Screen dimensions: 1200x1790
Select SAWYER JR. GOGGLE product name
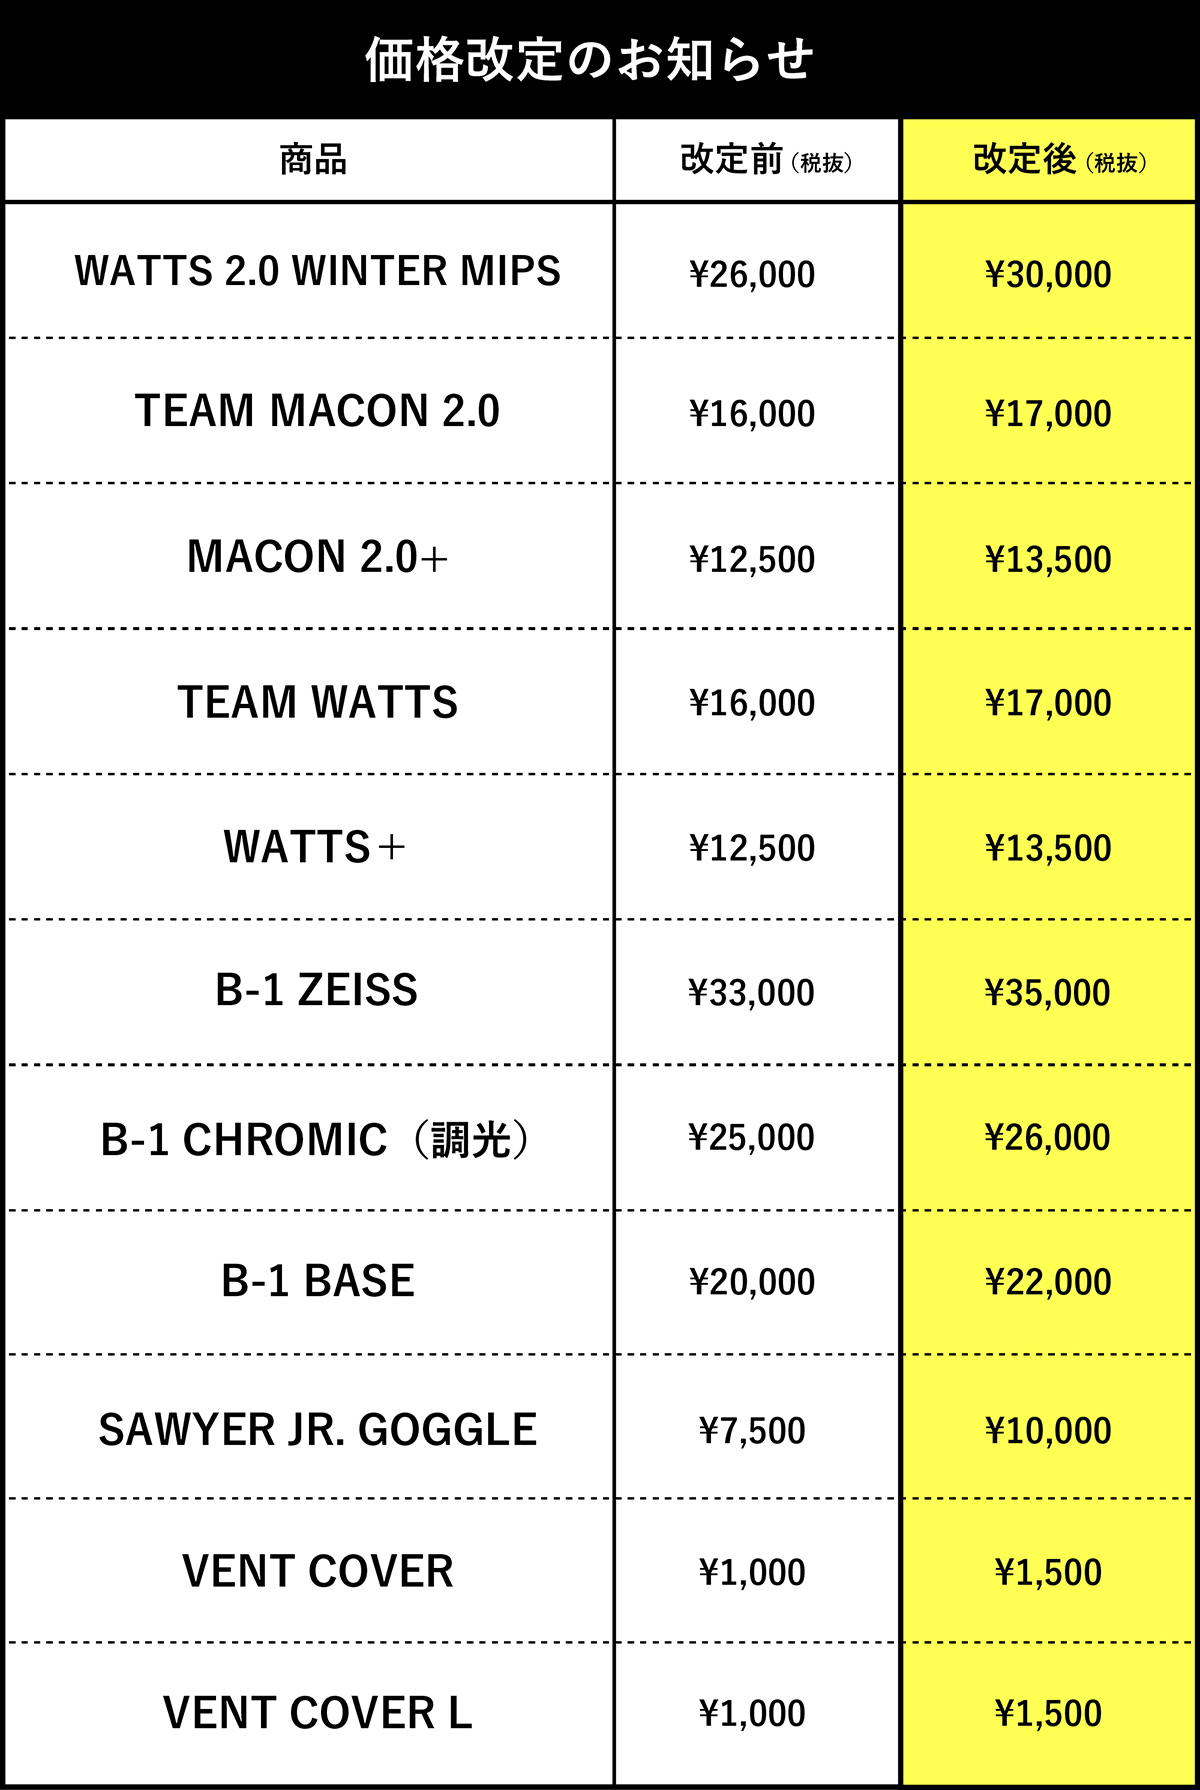click(x=317, y=1430)
